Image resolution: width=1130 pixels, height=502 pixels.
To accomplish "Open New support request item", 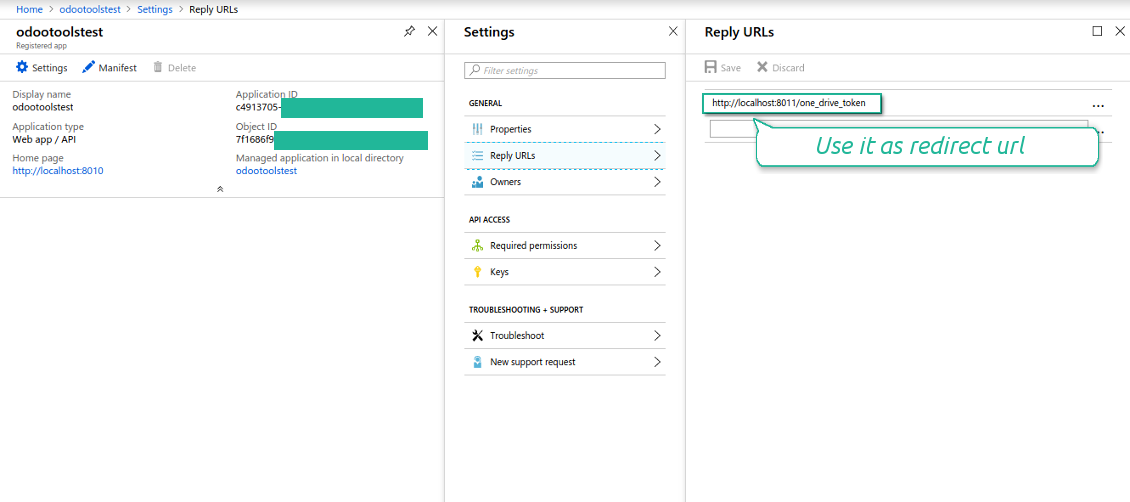I will tap(565, 362).
